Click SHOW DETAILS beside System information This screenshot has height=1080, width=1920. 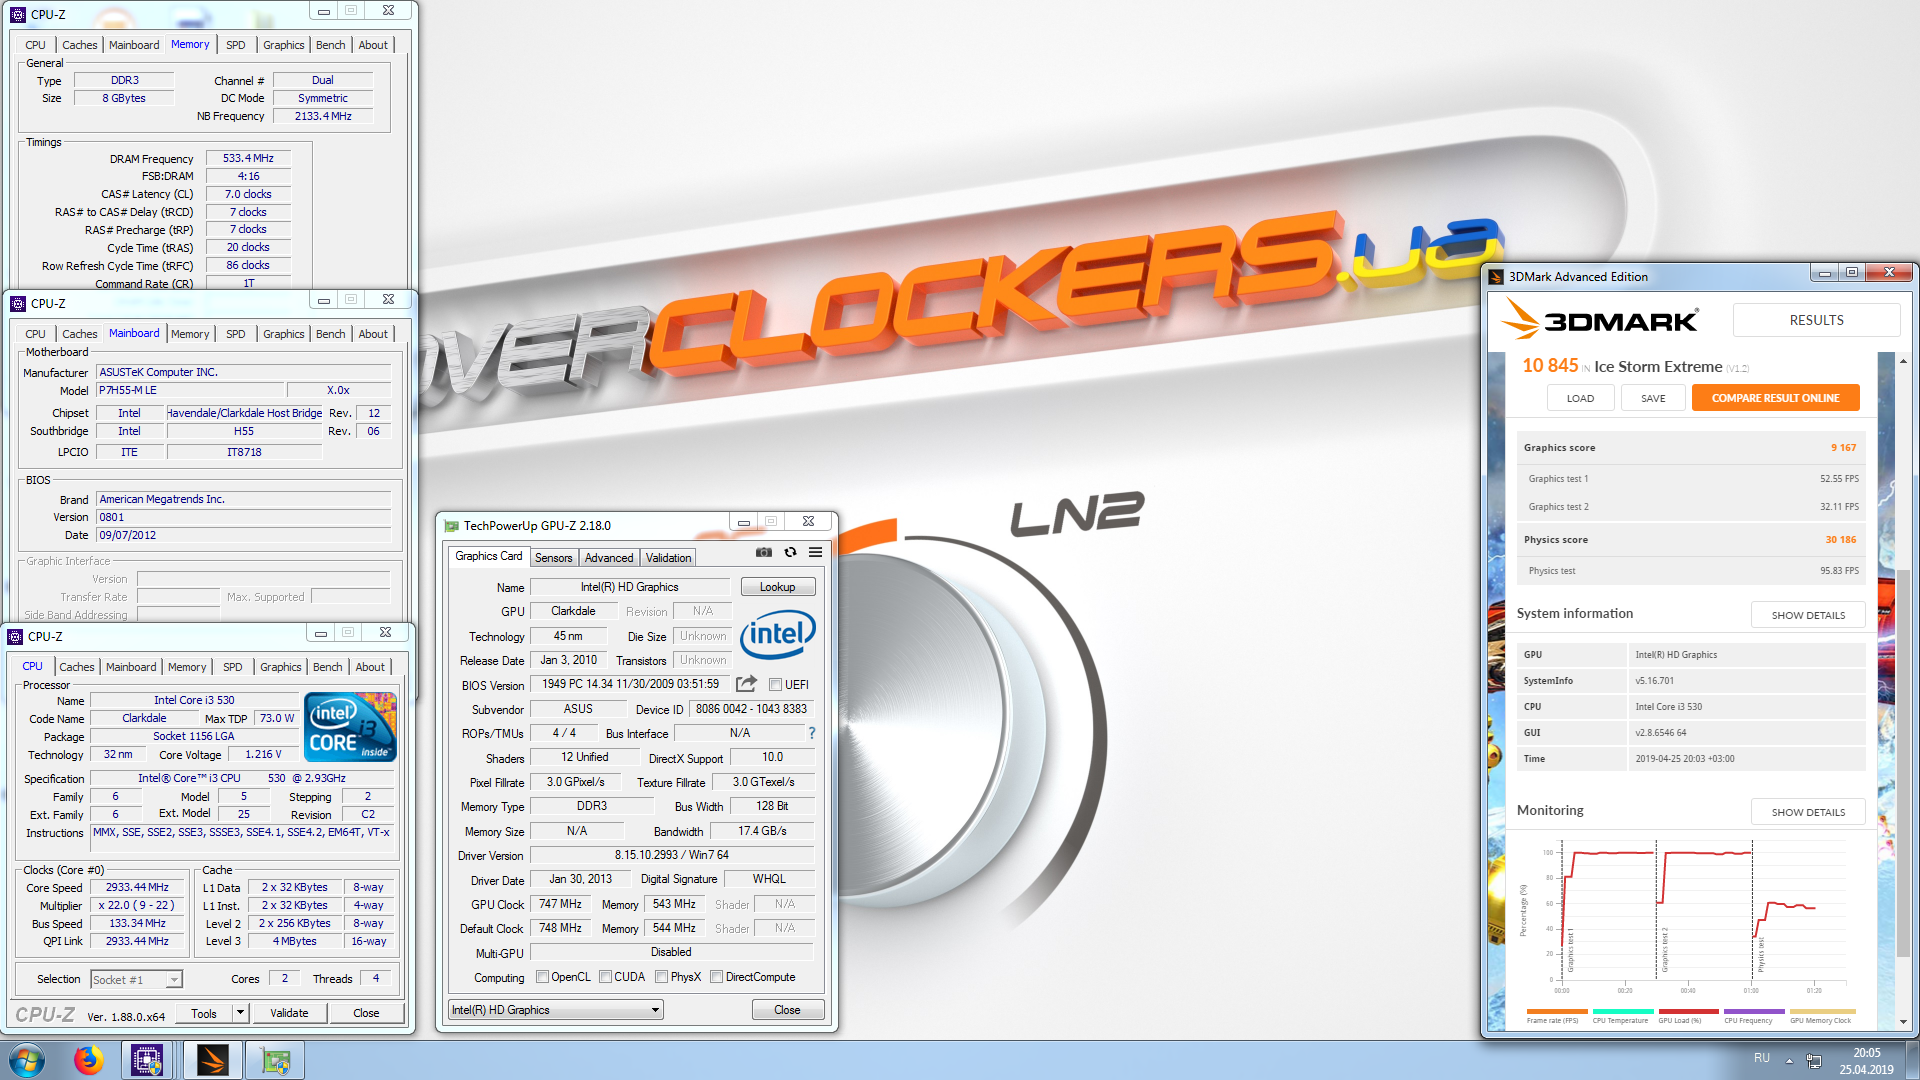pos(1808,615)
